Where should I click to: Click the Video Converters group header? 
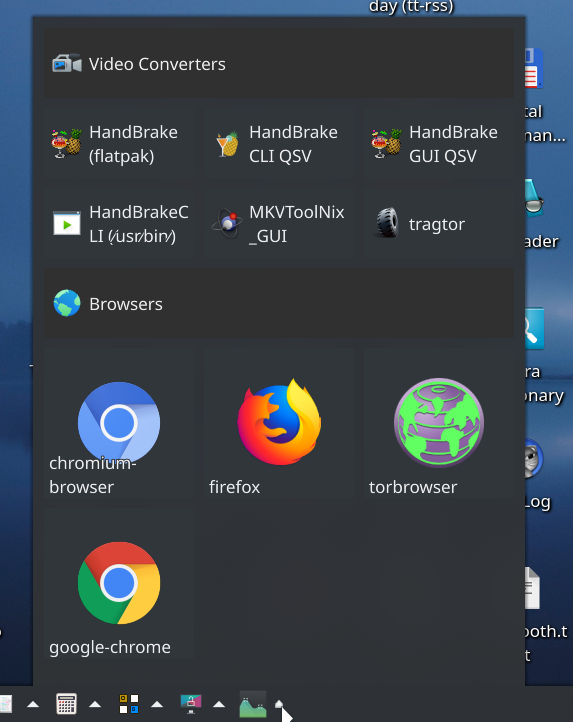tap(279, 64)
